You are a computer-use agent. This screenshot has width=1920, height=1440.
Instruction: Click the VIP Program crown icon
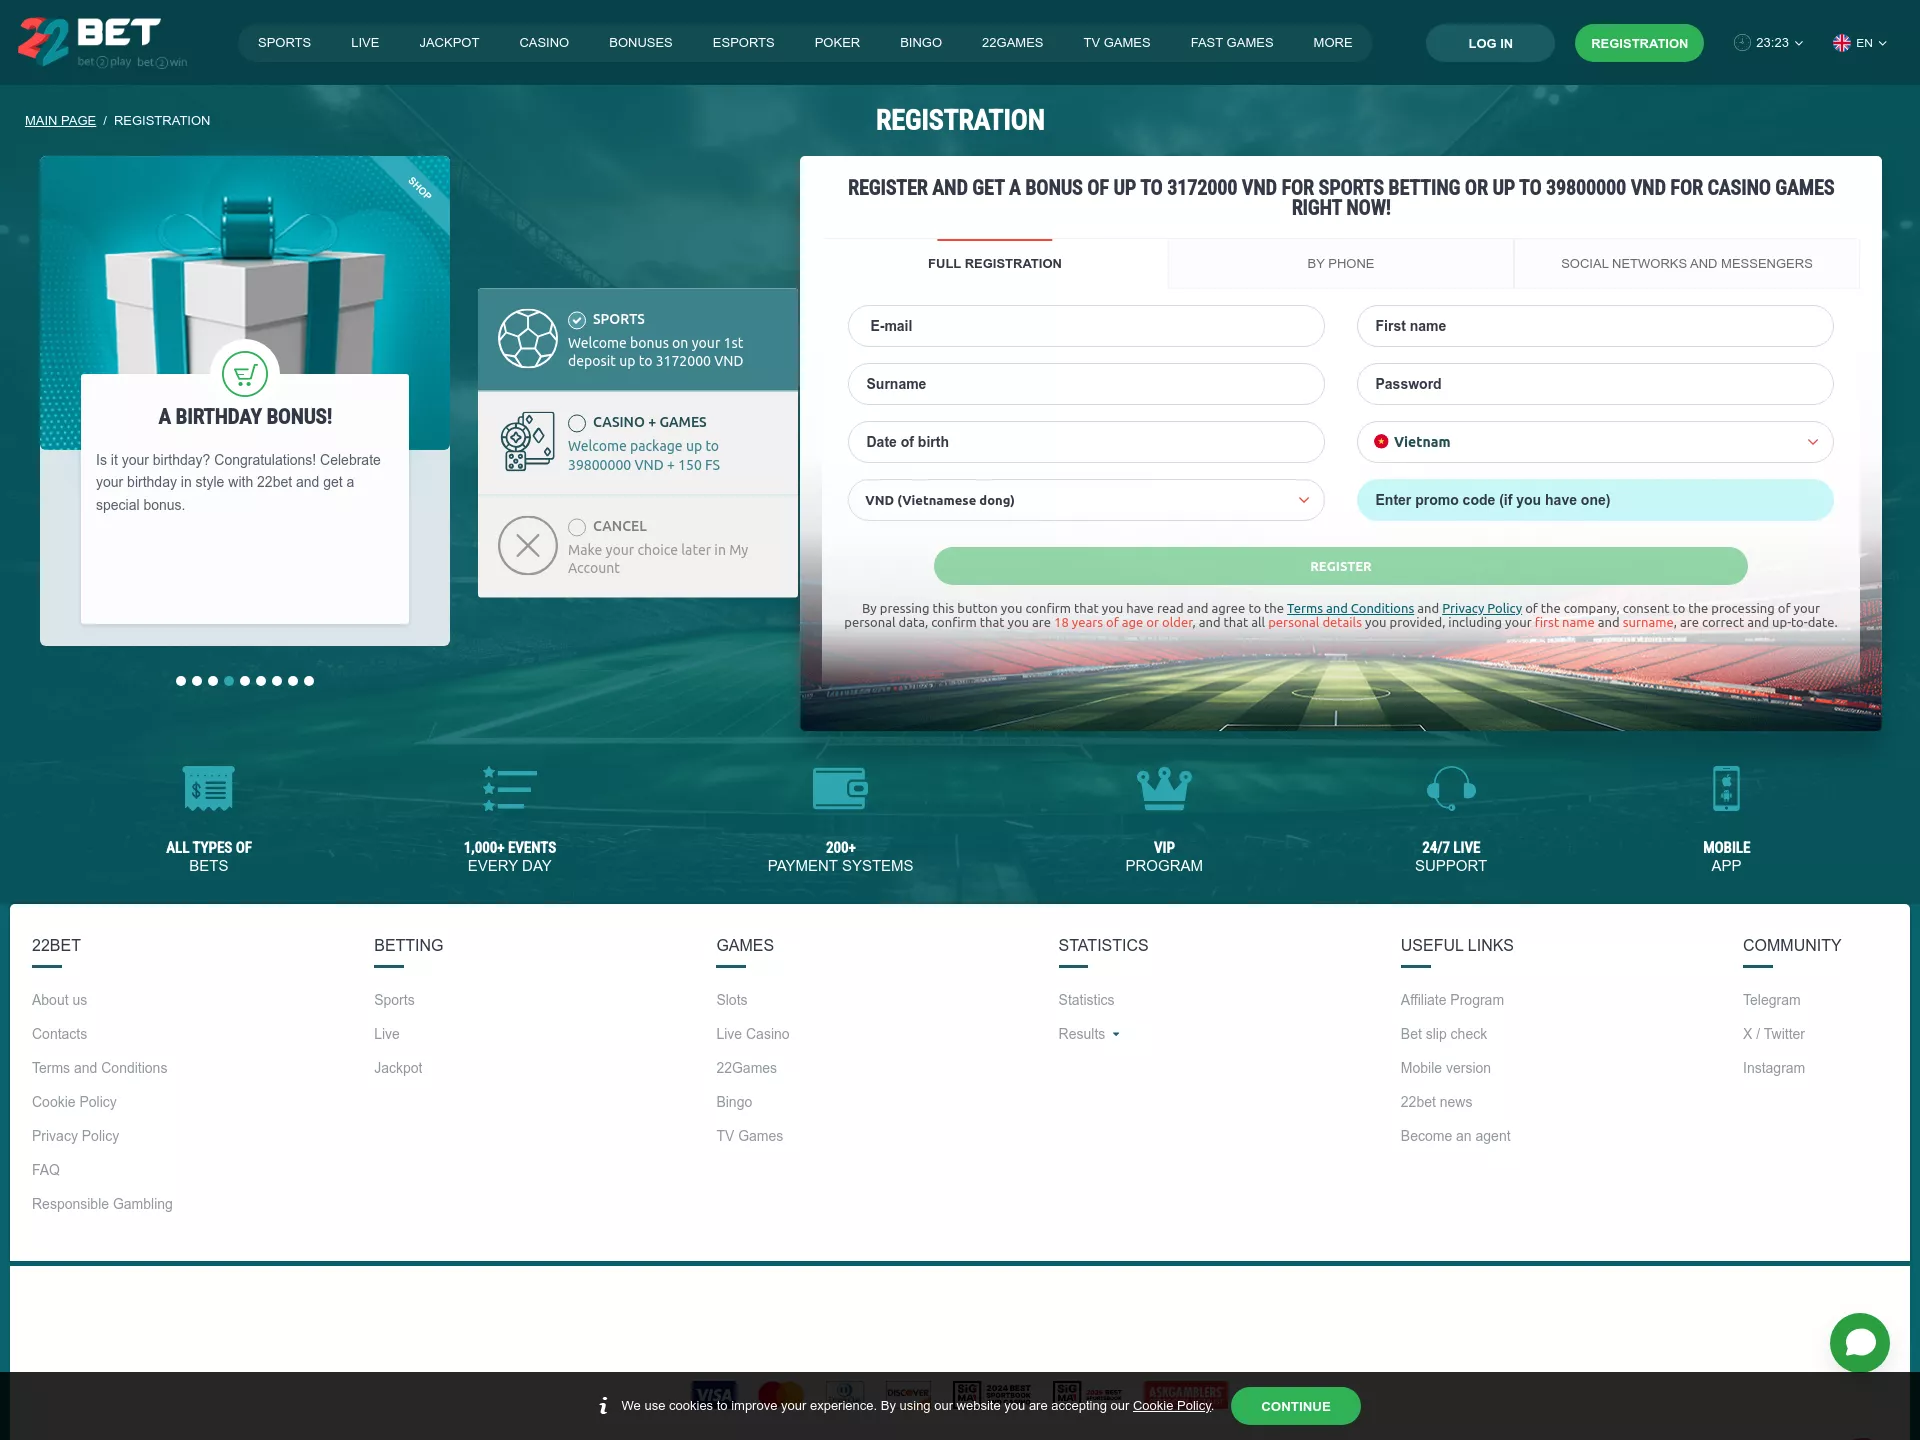[x=1164, y=789]
